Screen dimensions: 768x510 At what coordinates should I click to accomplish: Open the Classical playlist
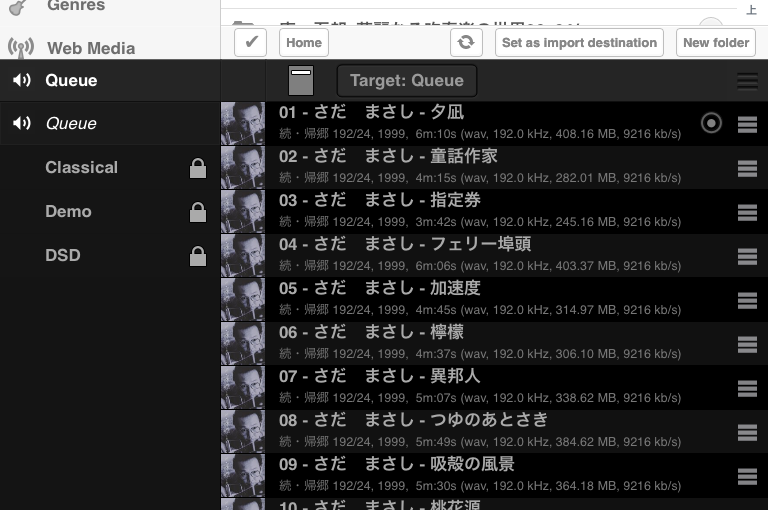tap(81, 168)
